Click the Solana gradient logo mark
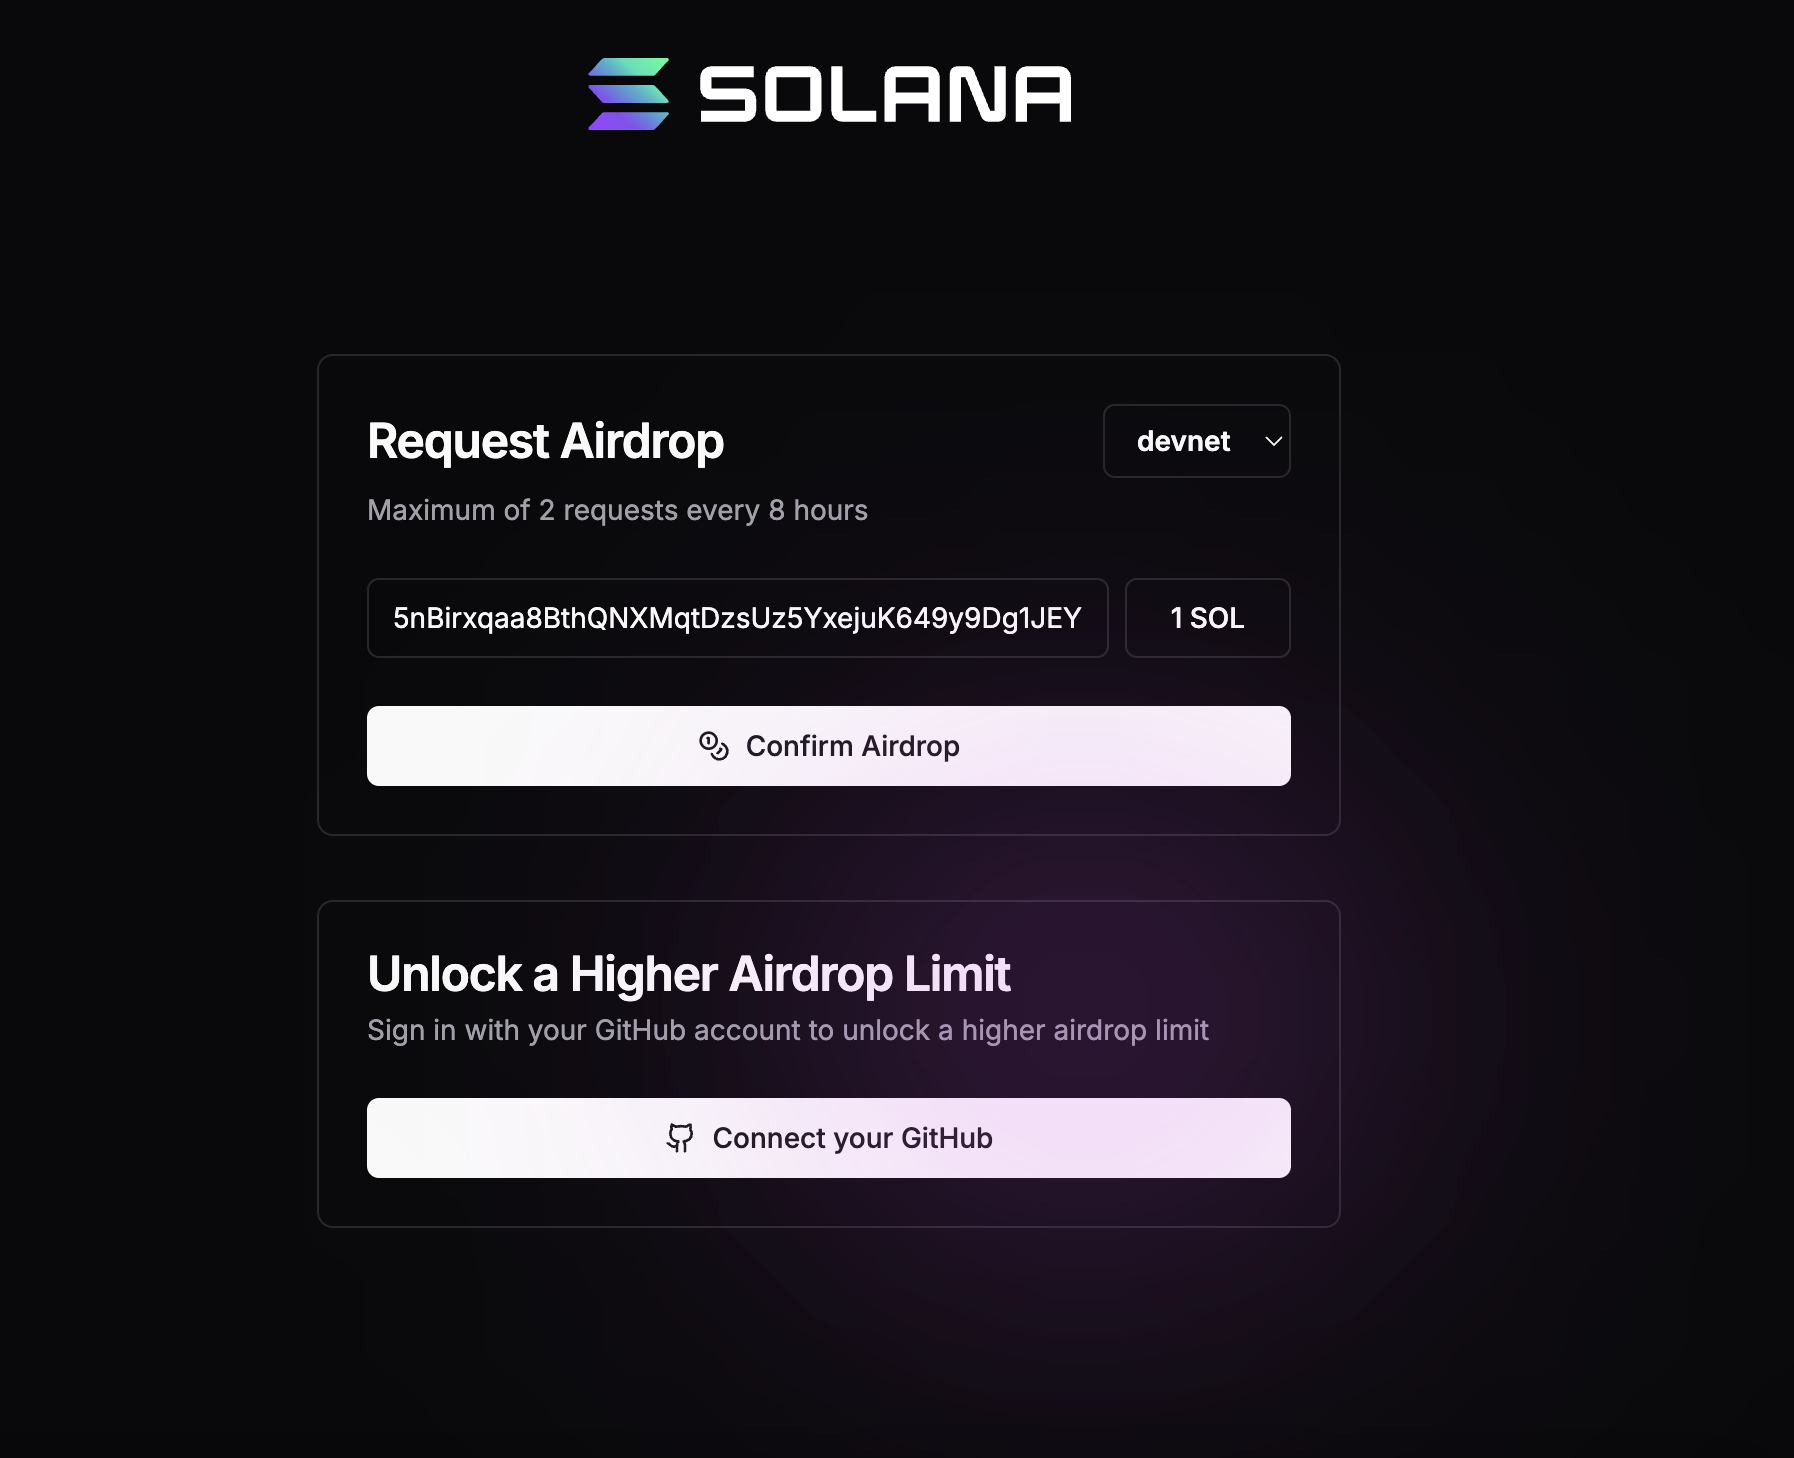The height and width of the screenshot is (1458, 1794). point(628,94)
